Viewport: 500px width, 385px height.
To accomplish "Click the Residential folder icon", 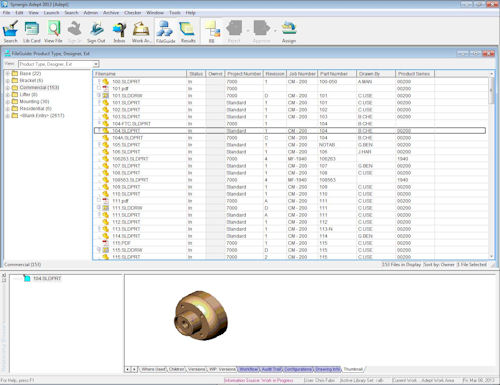I will (15, 108).
